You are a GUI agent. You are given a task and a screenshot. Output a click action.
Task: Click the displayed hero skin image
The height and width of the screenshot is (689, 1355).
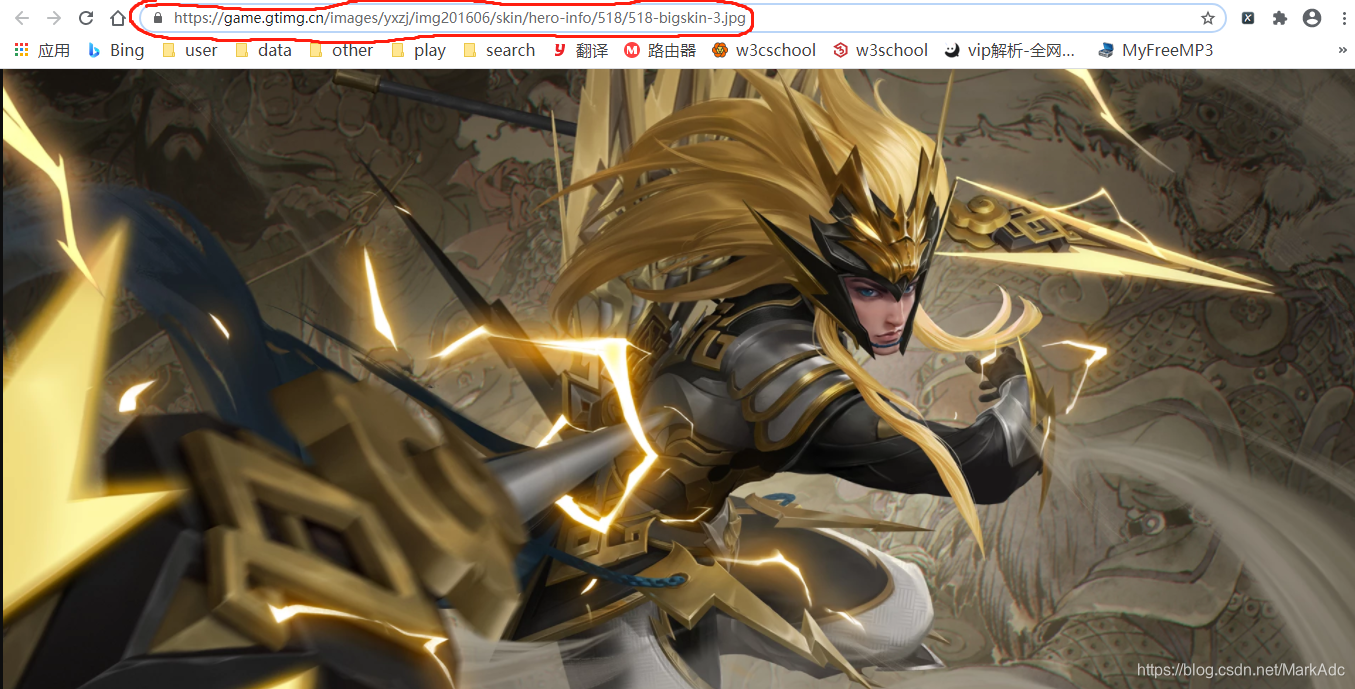click(x=678, y=379)
